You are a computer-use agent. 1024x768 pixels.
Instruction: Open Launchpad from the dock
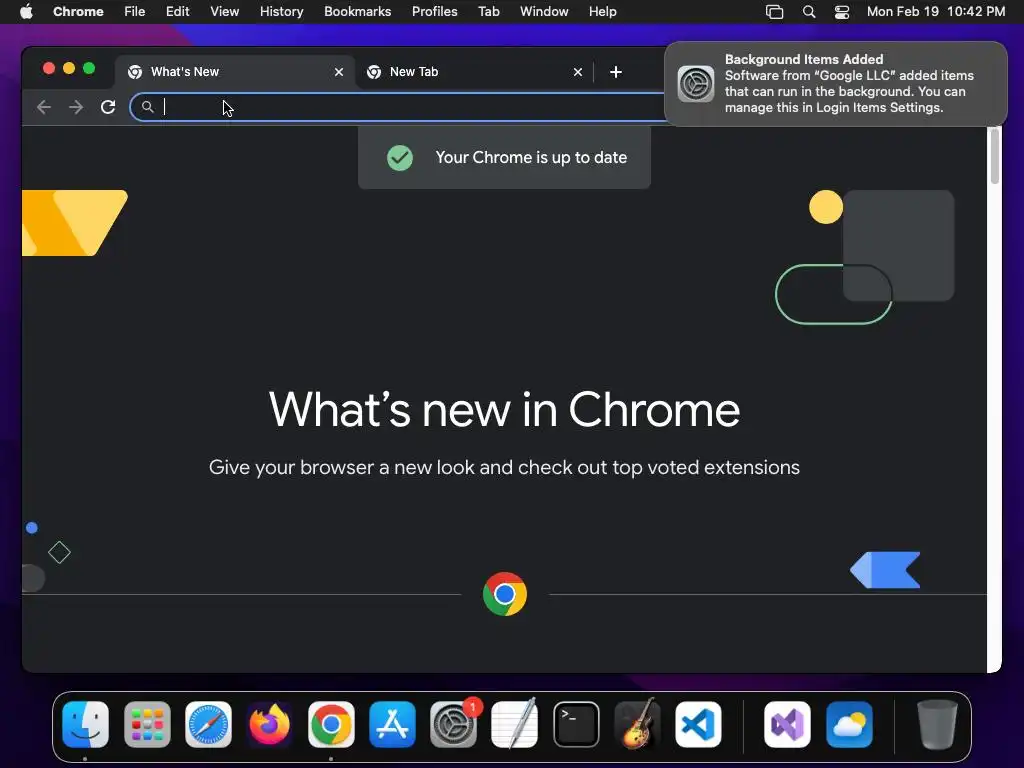tap(147, 724)
